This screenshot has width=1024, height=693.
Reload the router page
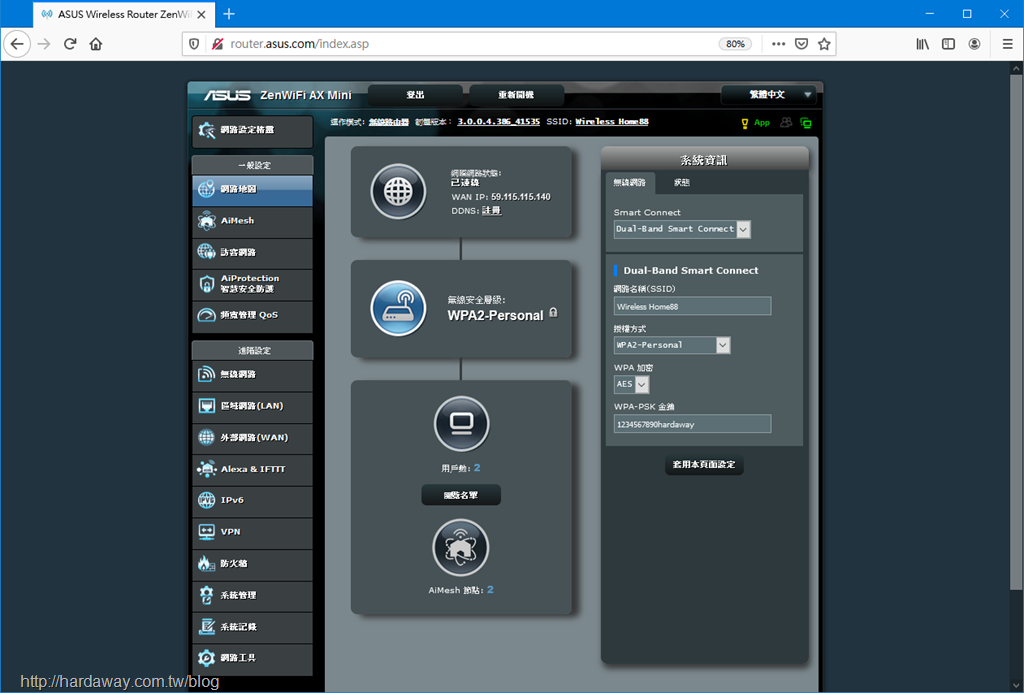pos(70,44)
